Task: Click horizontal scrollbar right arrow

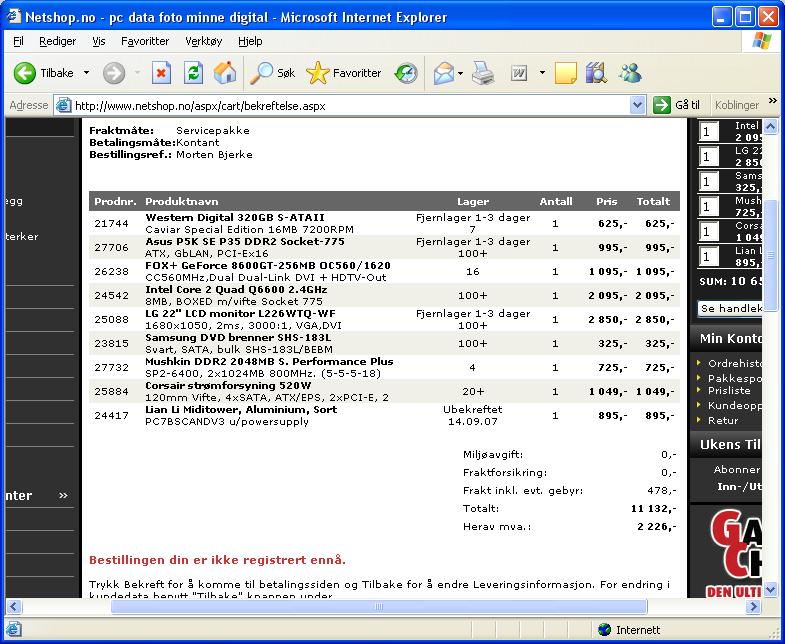Action: click(752, 606)
